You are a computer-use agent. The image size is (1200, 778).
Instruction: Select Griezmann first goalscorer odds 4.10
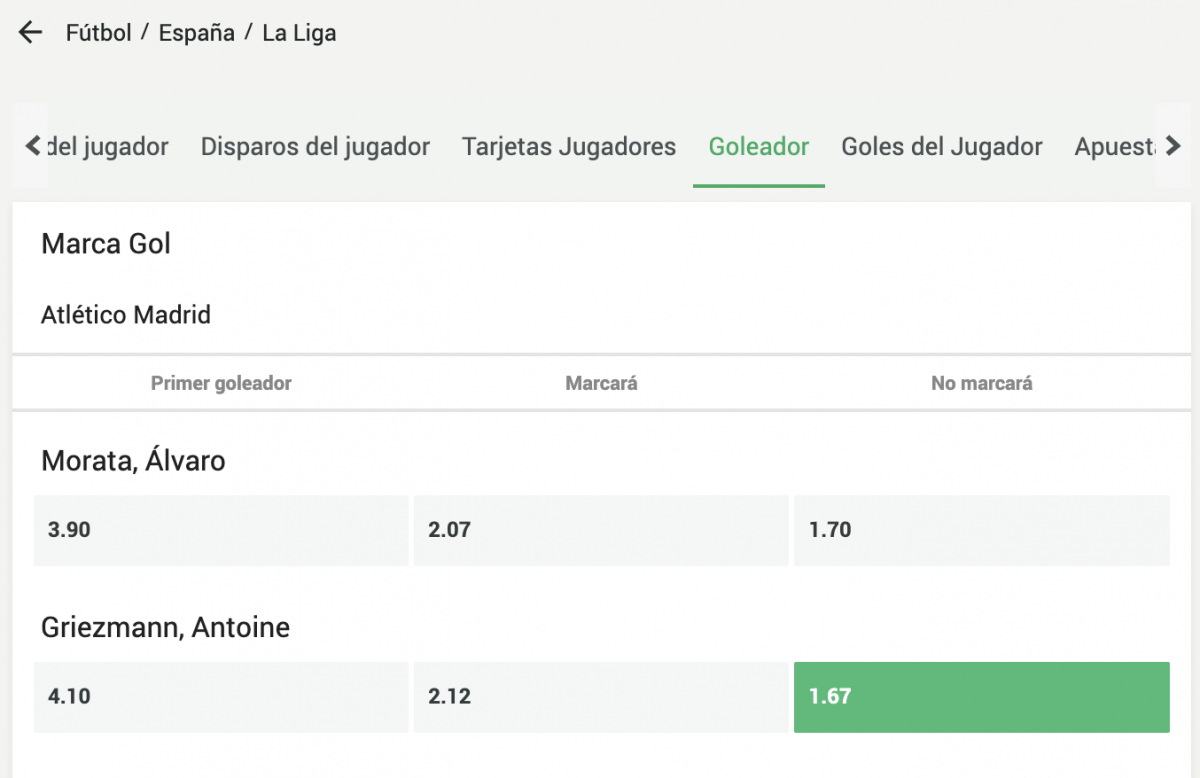tap(221, 696)
